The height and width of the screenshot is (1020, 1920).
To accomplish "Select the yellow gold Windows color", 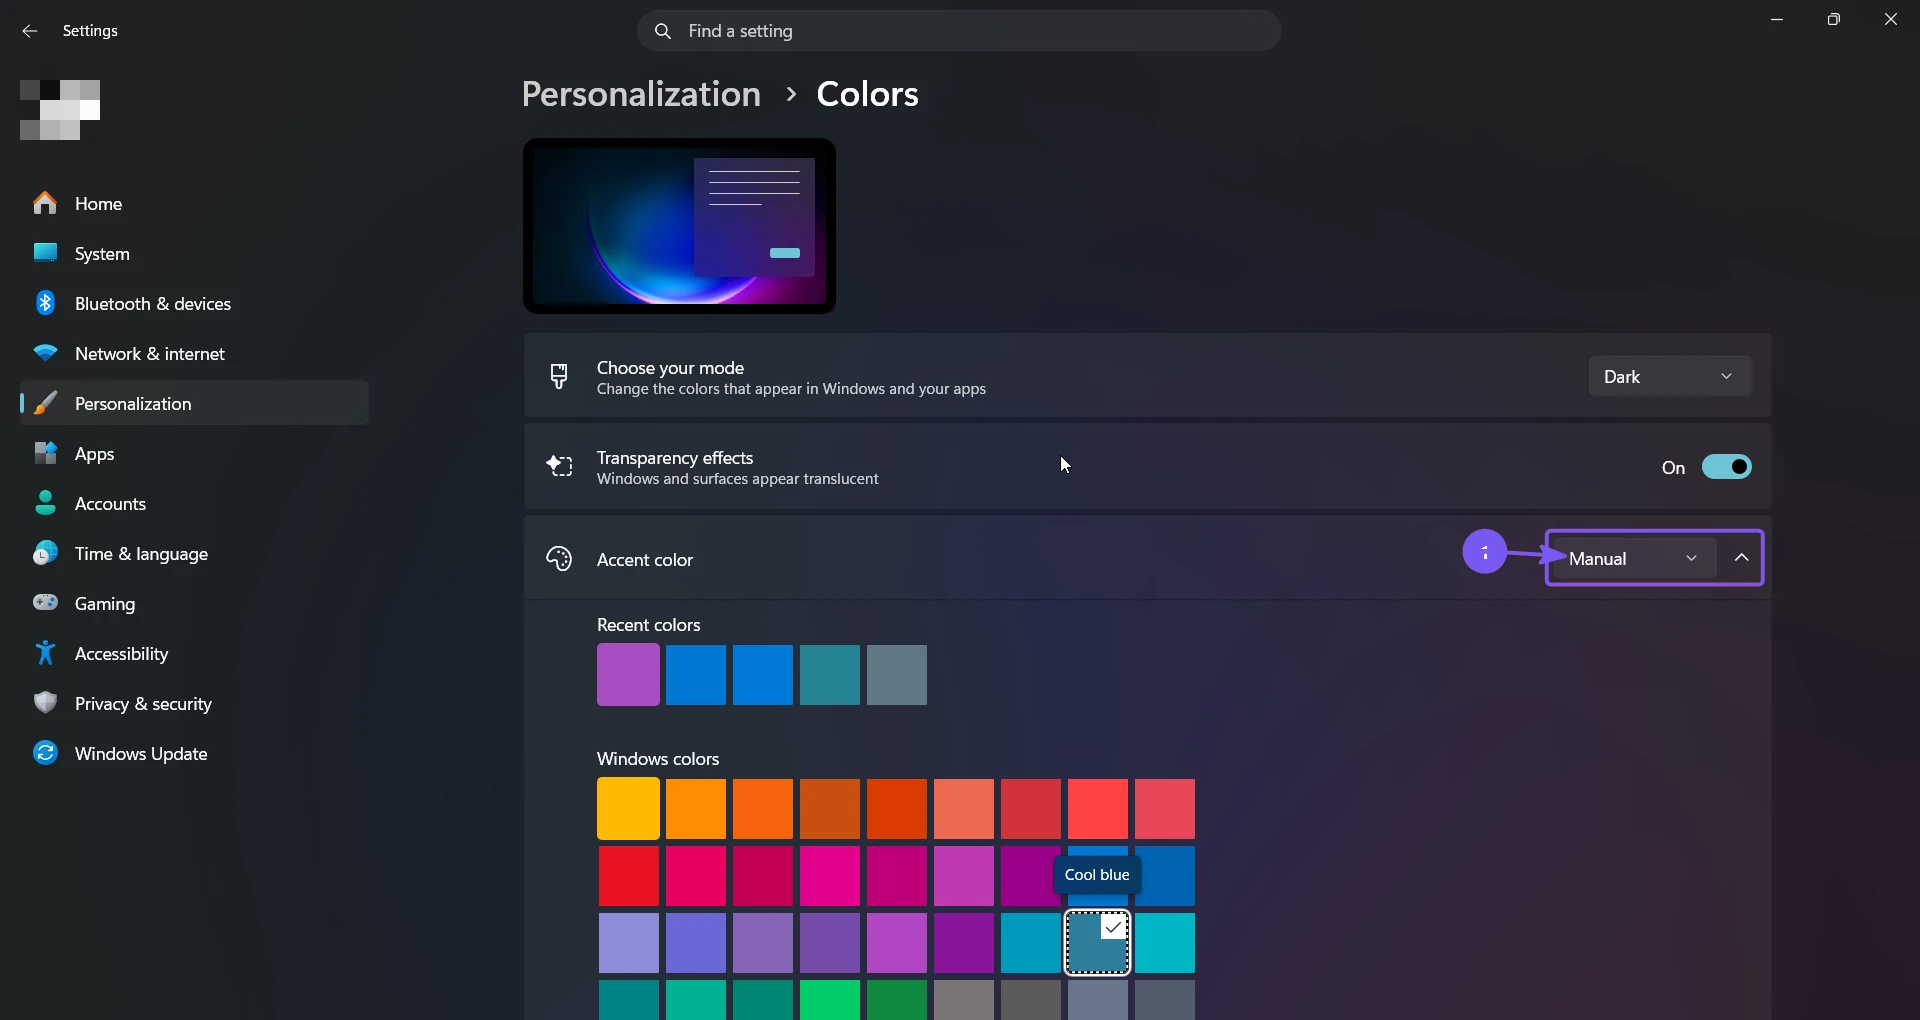I will coord(628,809).
